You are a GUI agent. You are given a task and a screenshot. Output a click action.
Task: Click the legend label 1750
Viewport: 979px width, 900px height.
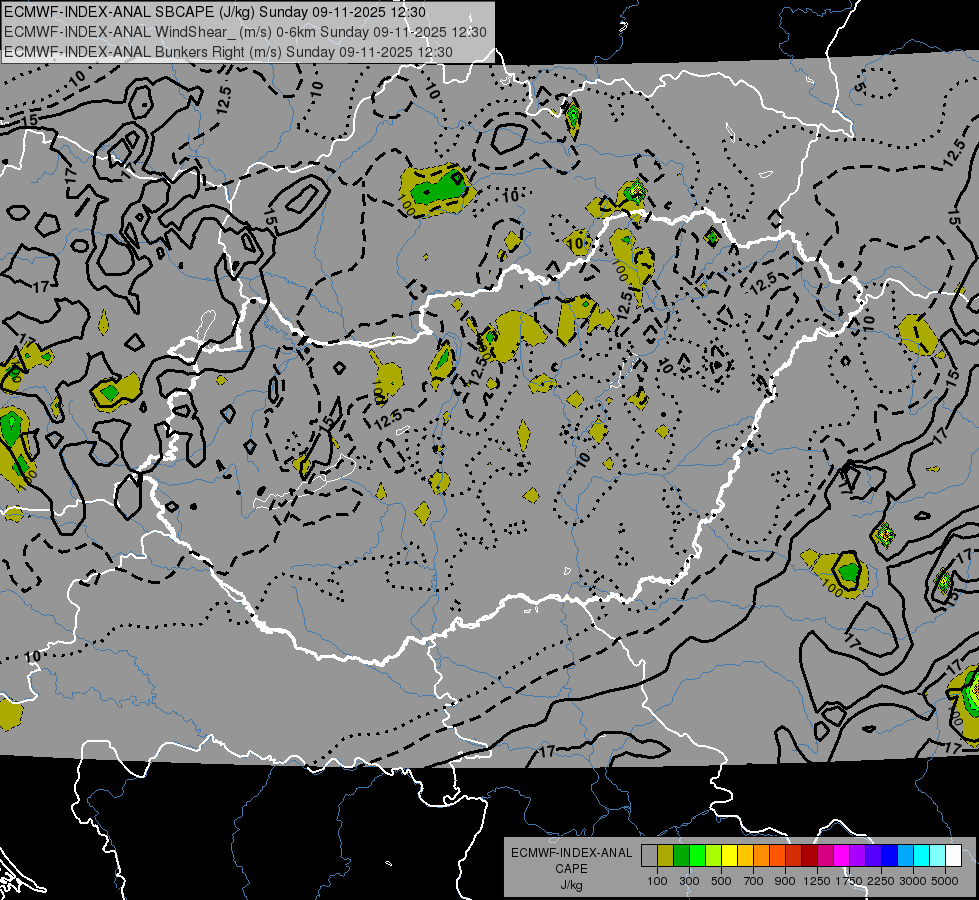pyautogui.click(x=850, y=881)
